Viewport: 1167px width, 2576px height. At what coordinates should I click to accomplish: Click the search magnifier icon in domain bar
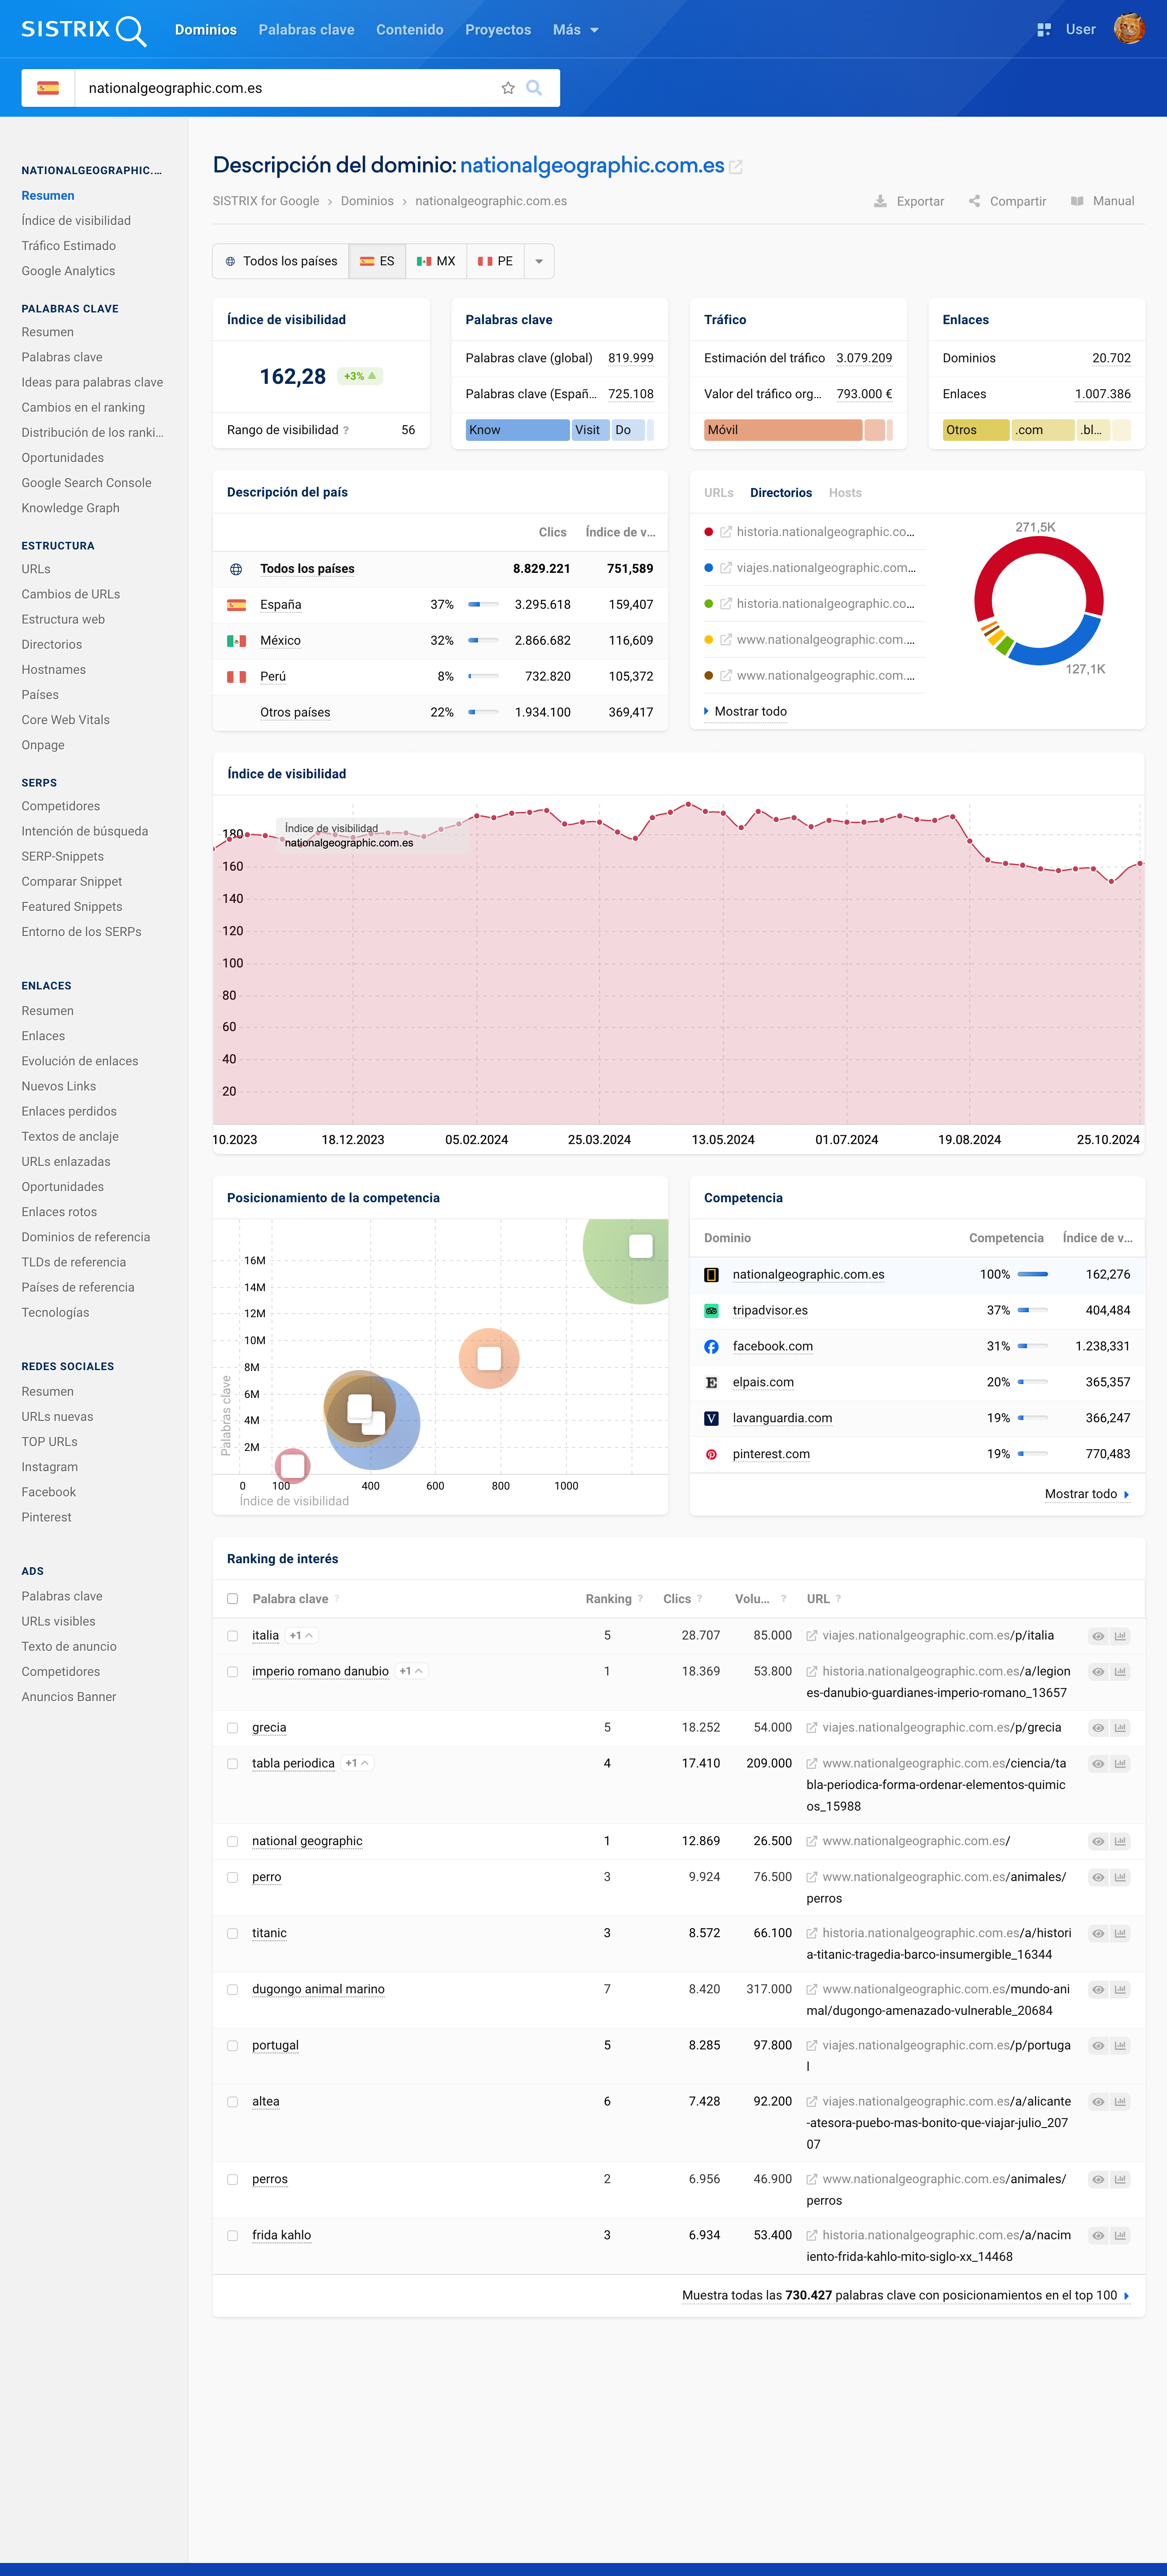point(534,88)
